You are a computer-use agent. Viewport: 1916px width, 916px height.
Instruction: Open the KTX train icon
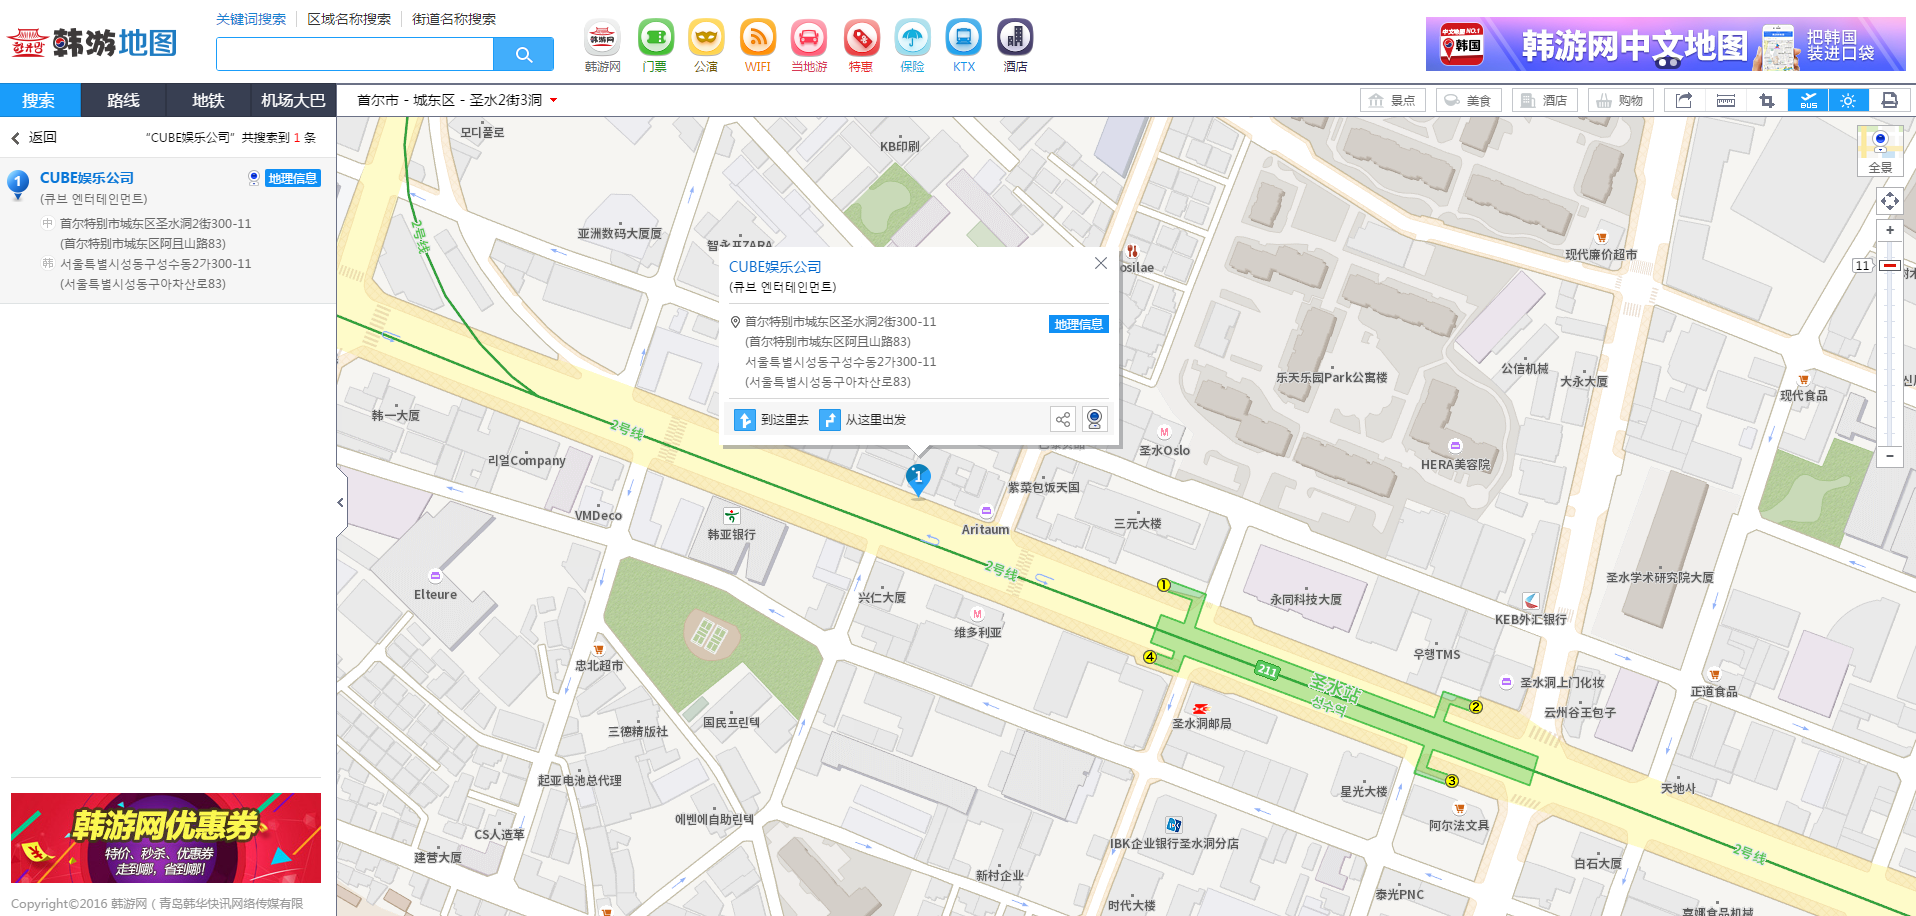pyautogui.click(x=963, y=46)
